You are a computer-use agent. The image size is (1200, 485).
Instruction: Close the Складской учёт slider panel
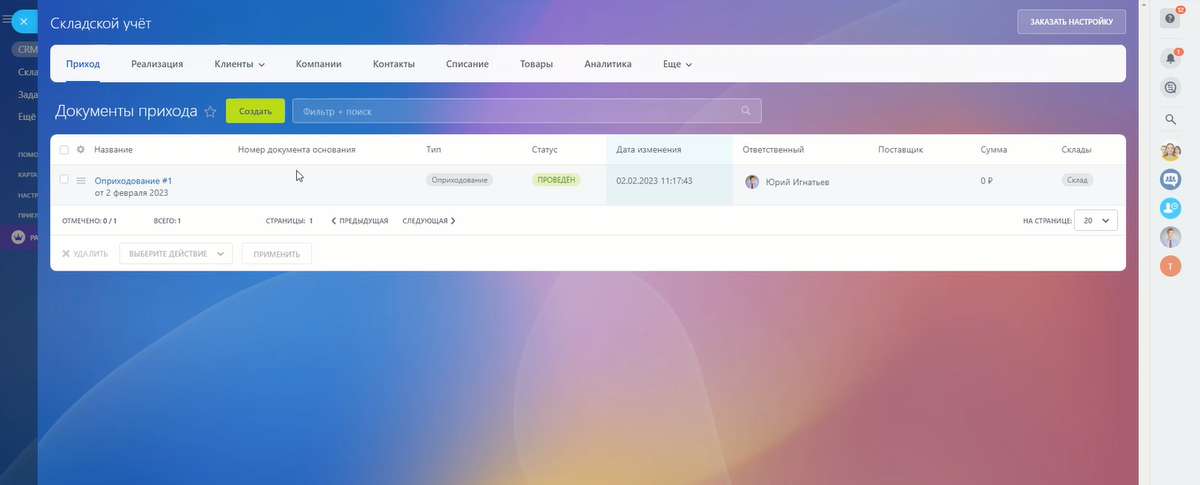coord(24,20)
